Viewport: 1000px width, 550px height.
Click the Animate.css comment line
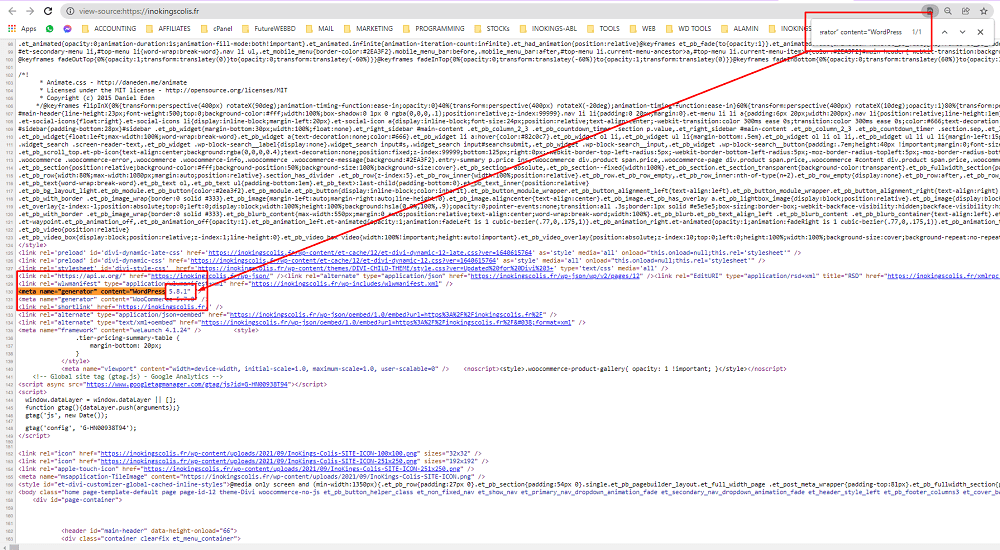115,82
